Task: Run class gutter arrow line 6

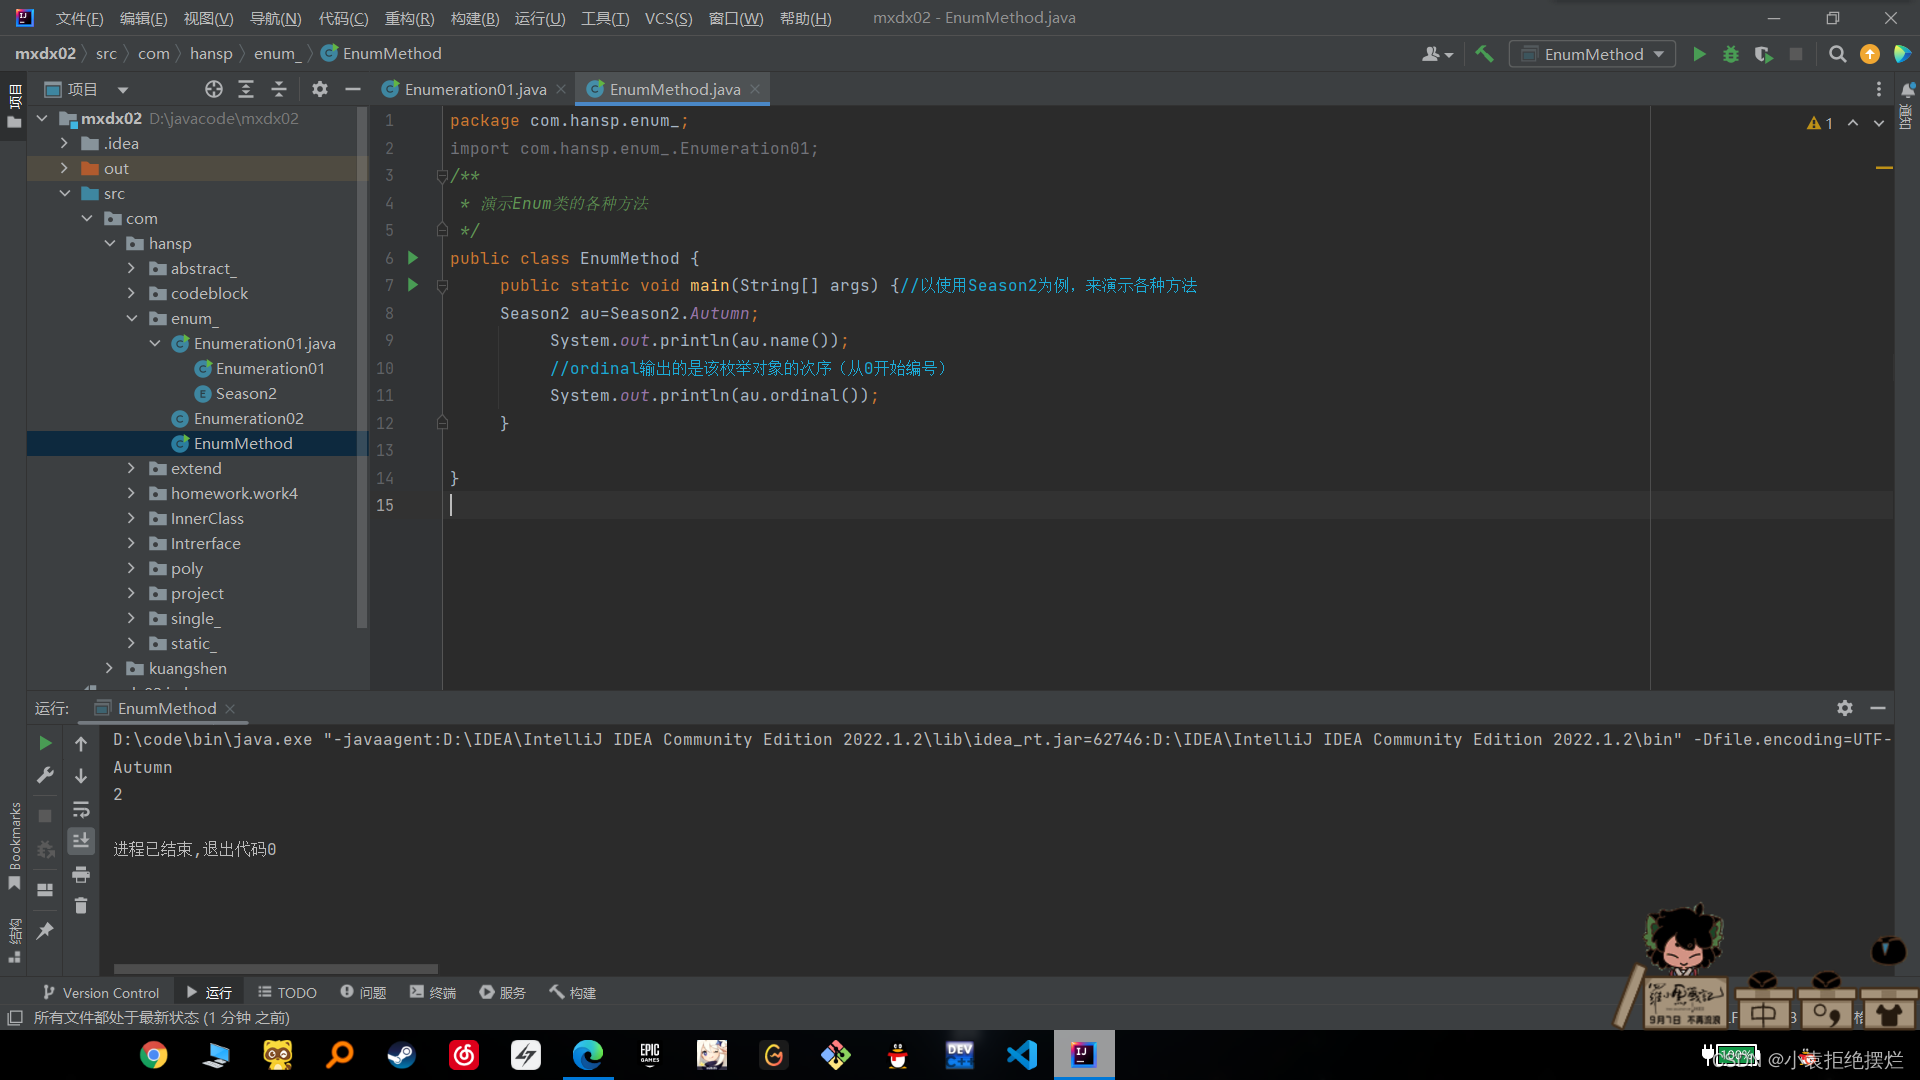Action: click(412, 258)
